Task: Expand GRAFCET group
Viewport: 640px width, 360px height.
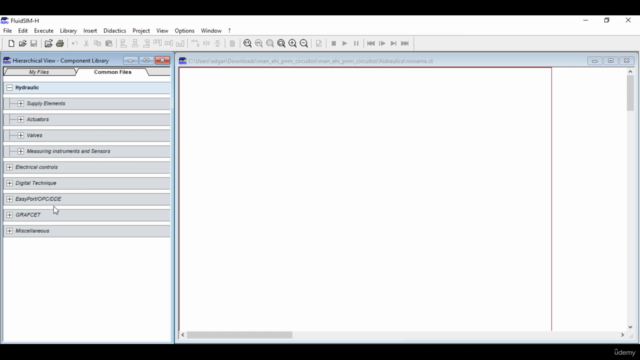Action: 9,215
